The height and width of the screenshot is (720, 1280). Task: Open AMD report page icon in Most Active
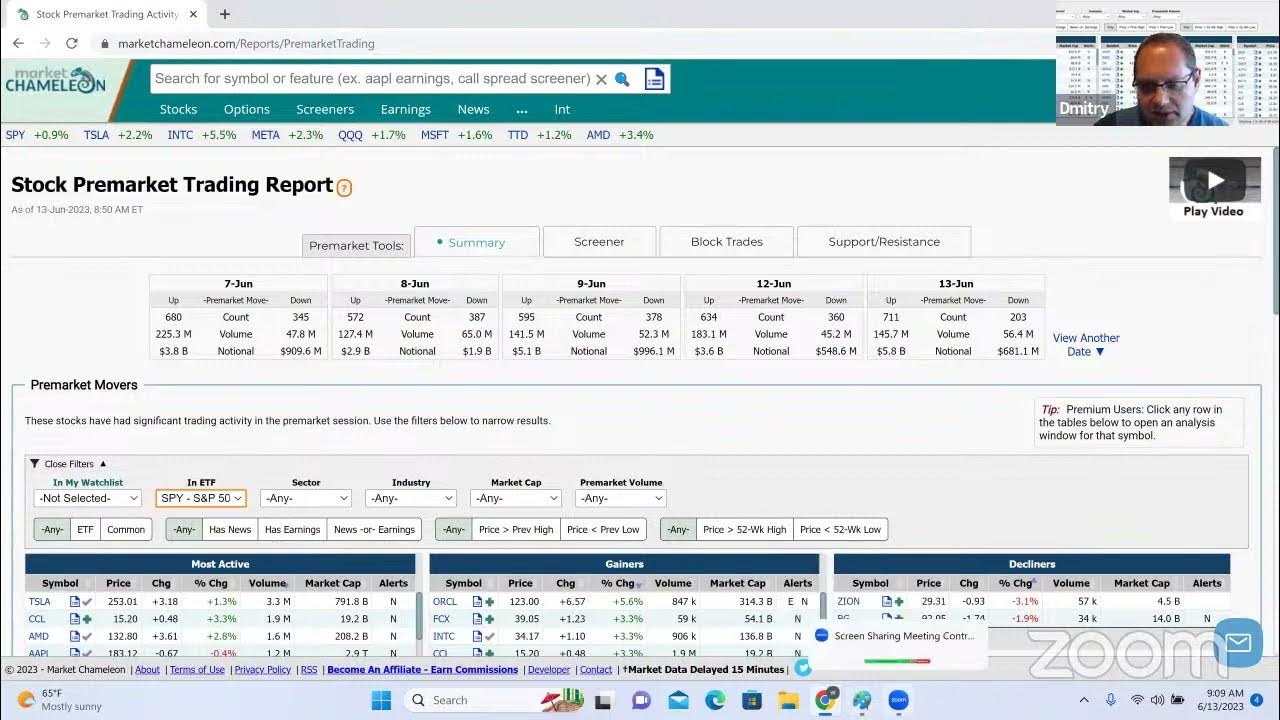click(74, 636)
